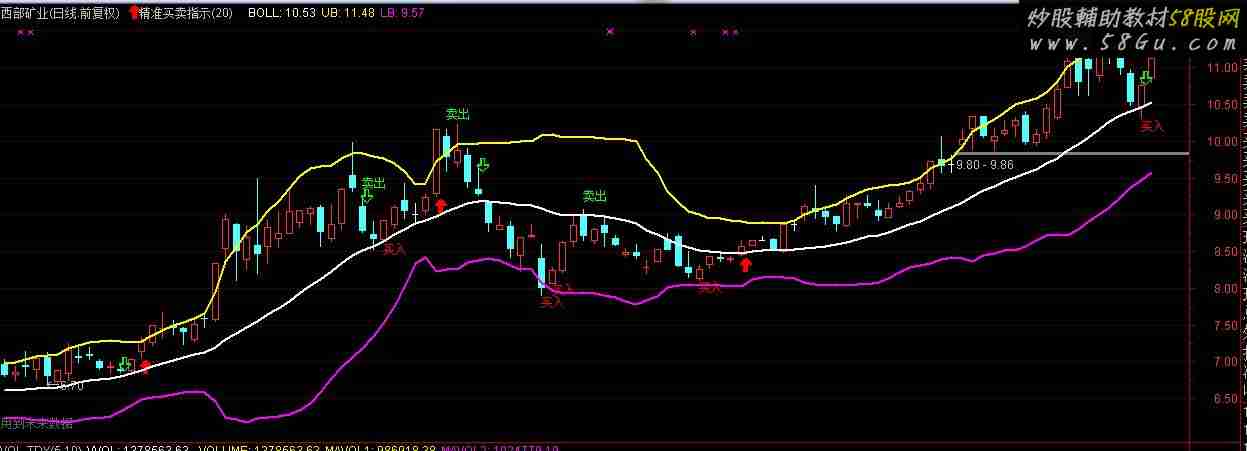Click red up arrow just left of the highest 卖出 peak

(440, 205)
